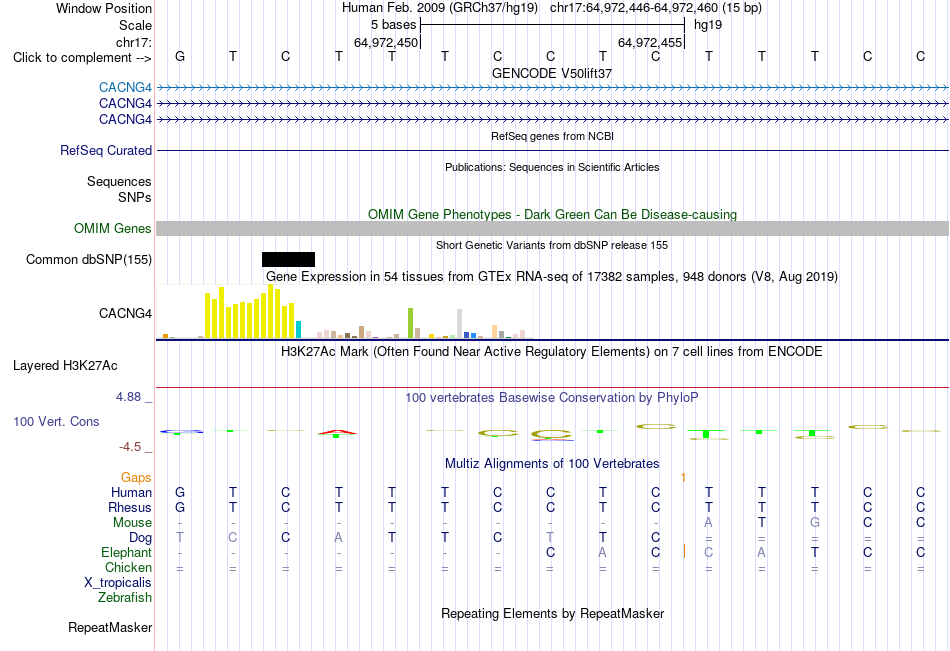The height and width of the screenshot is (651, 950).
Task: Click the red A peak in PhyloP logo
Action: [337, 432]
